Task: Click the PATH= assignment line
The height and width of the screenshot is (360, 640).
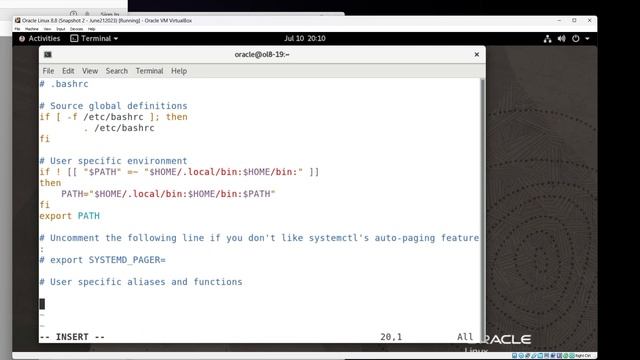Action: [x=168, y=194]
